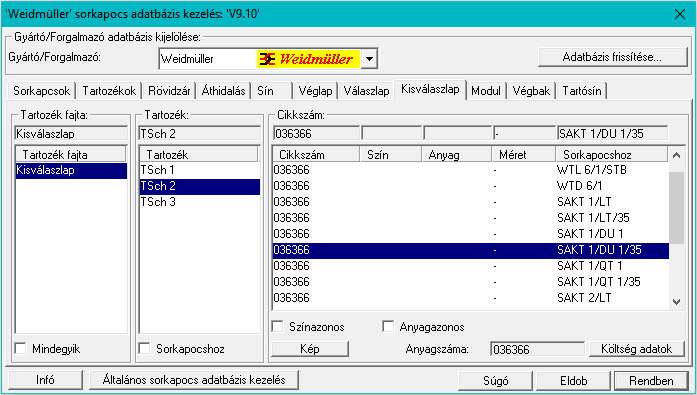
Task: Click the Tartozék field showing TSch 2
Action: pyautogui.click(x=200, y=133)
